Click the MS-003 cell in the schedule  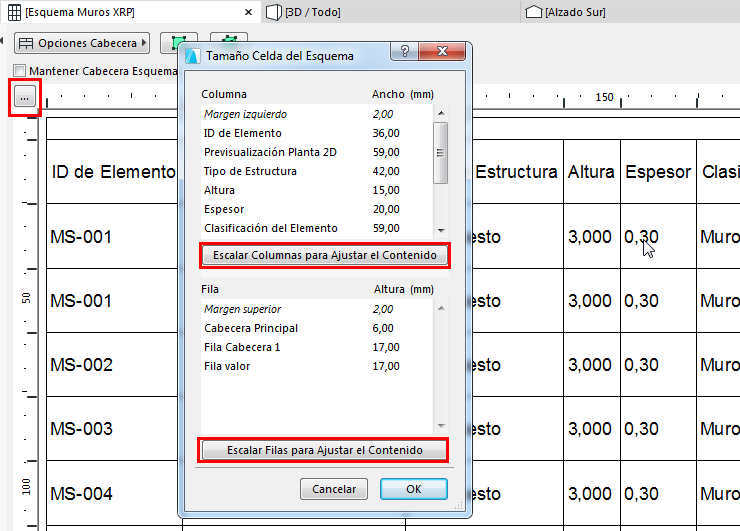[x=113, y=429]
